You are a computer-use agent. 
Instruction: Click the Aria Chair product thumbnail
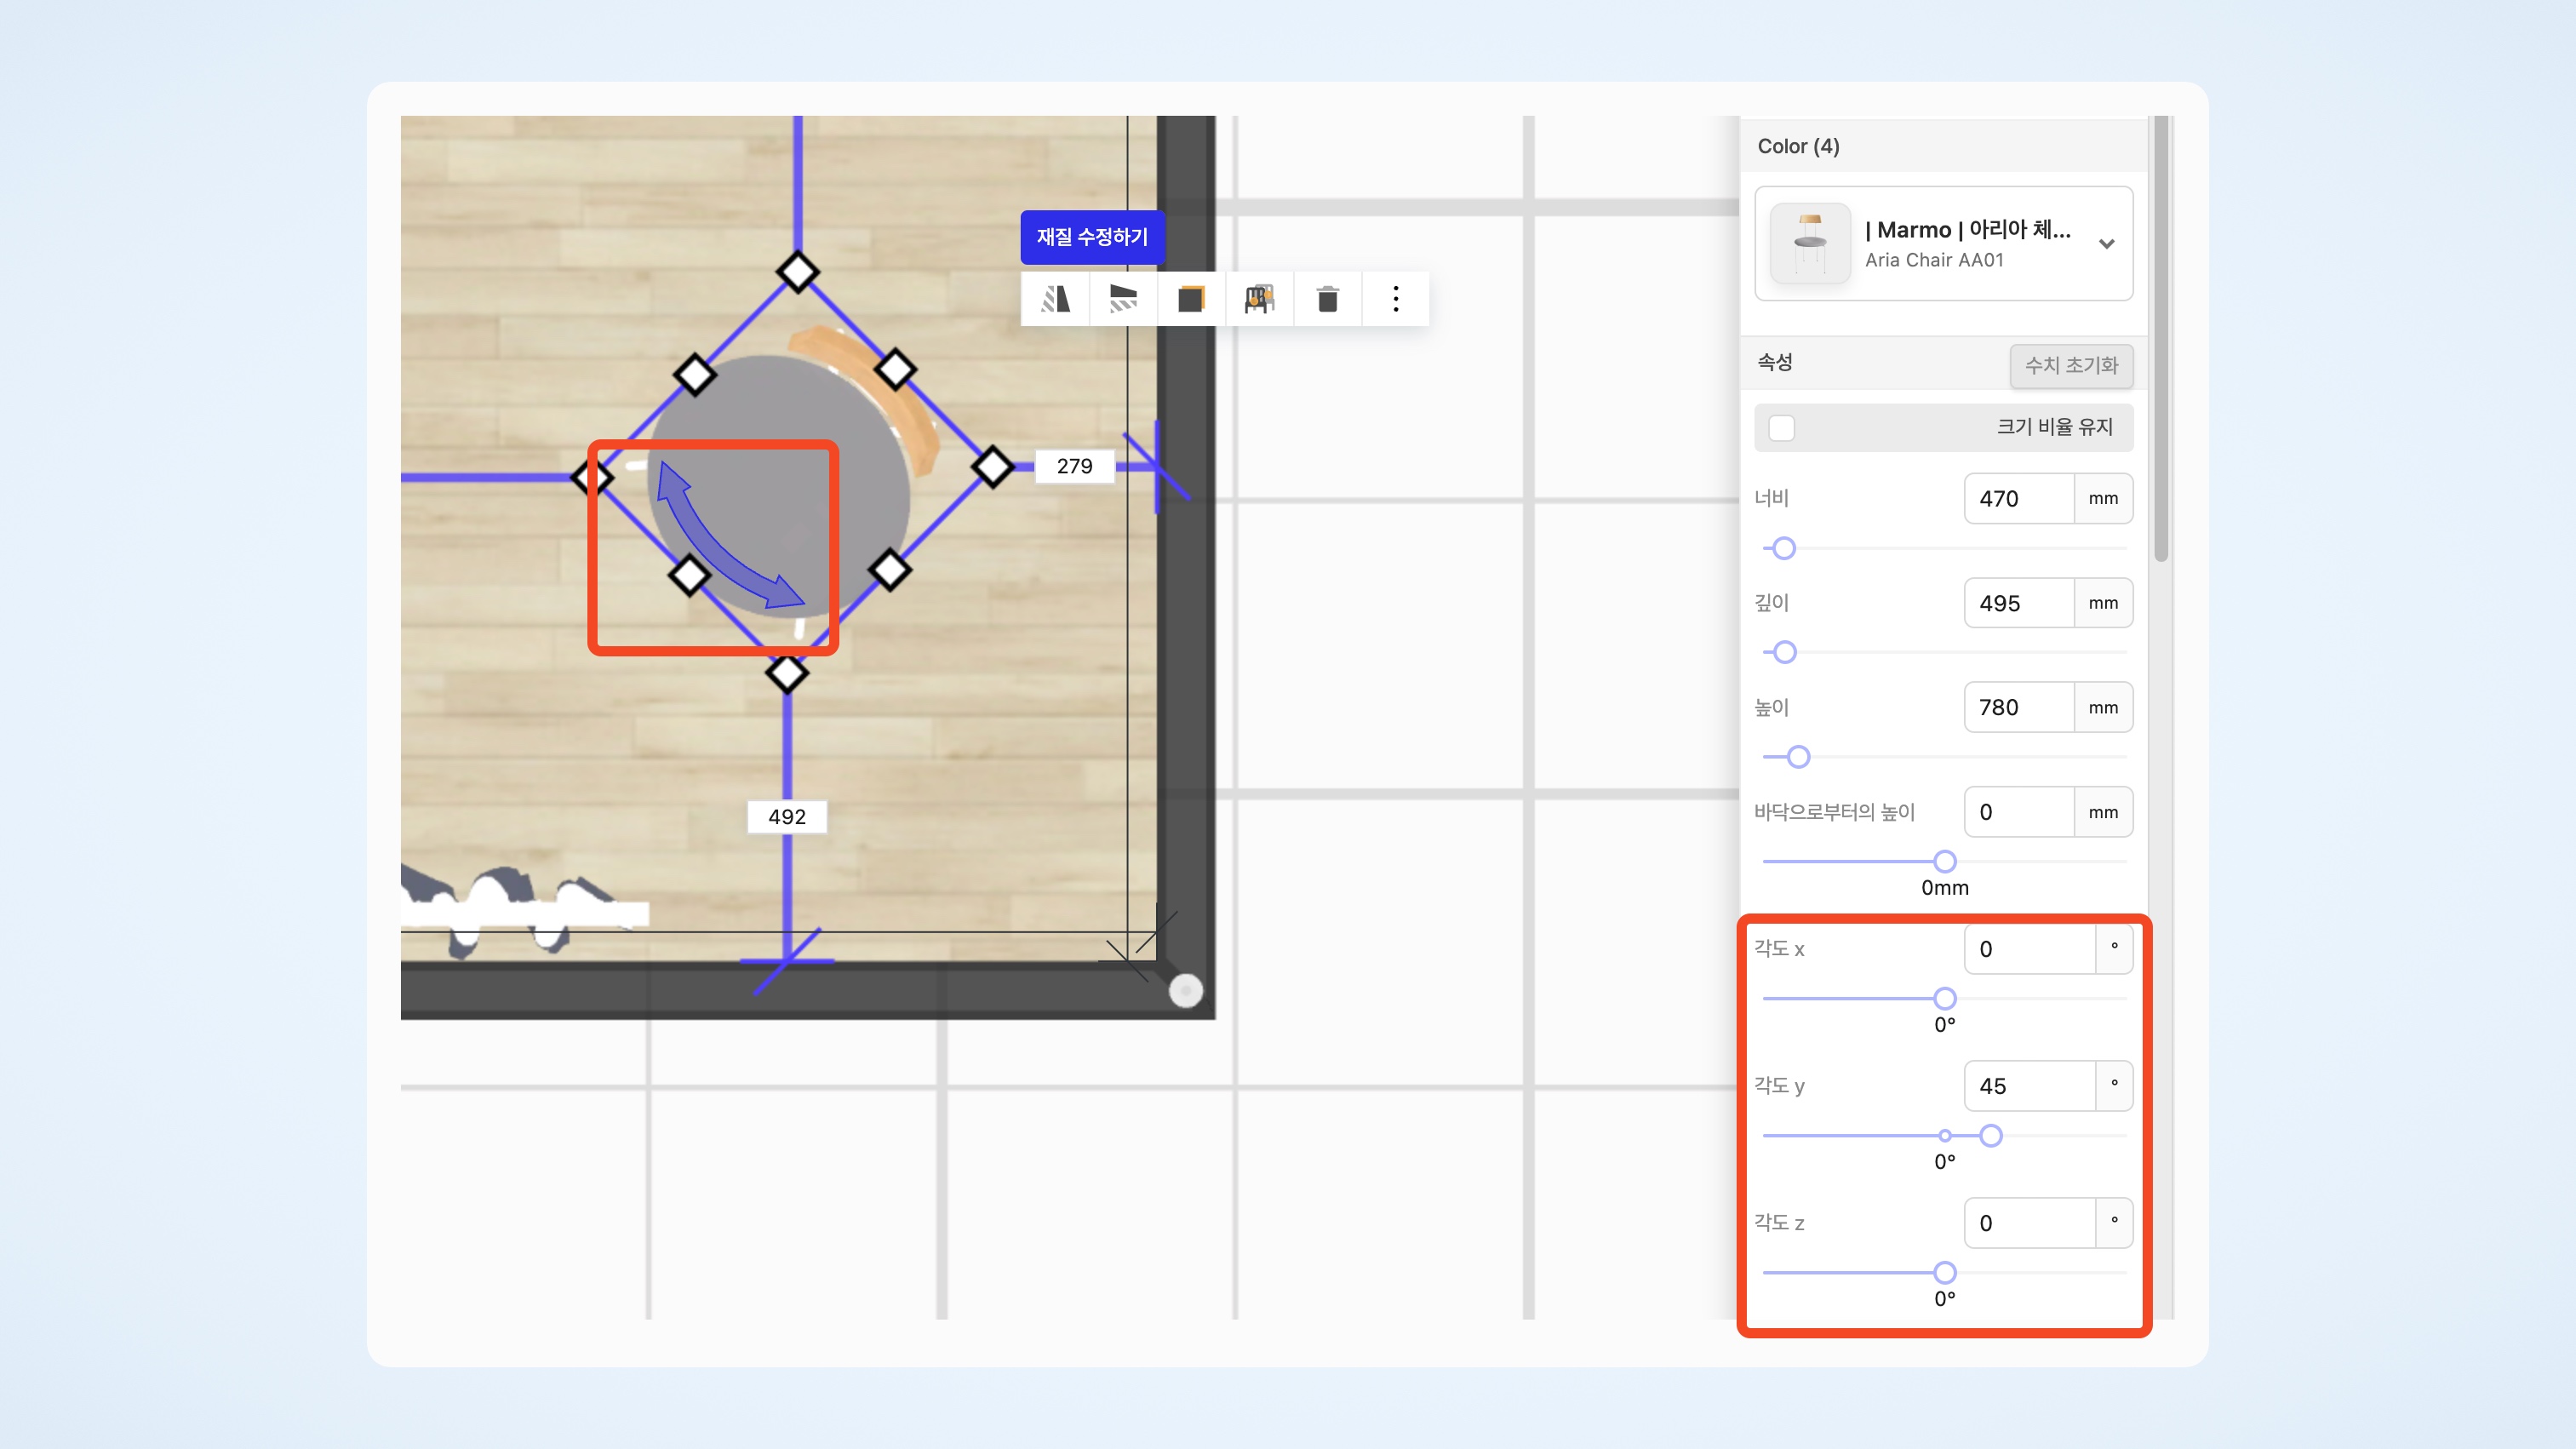tap(1809, 243)
